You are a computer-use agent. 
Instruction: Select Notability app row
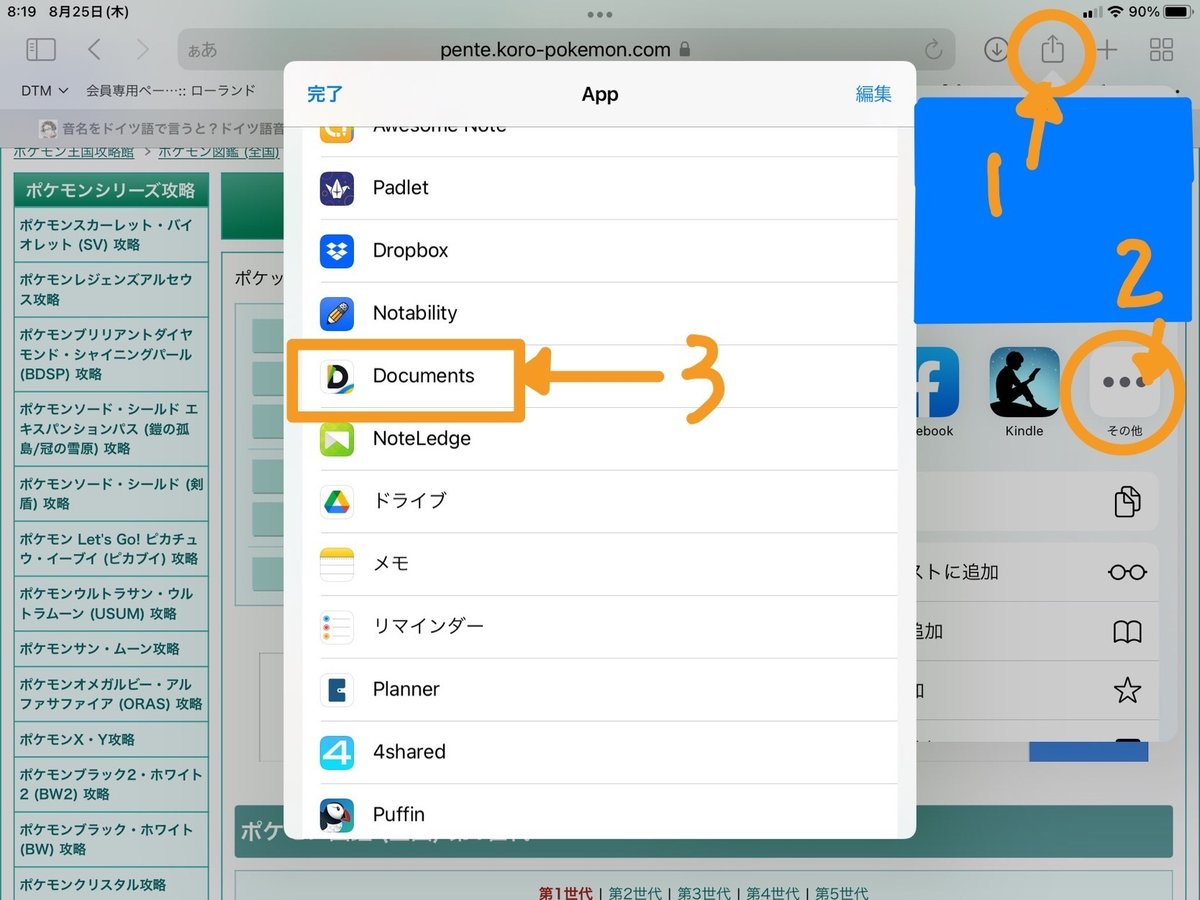608,313
